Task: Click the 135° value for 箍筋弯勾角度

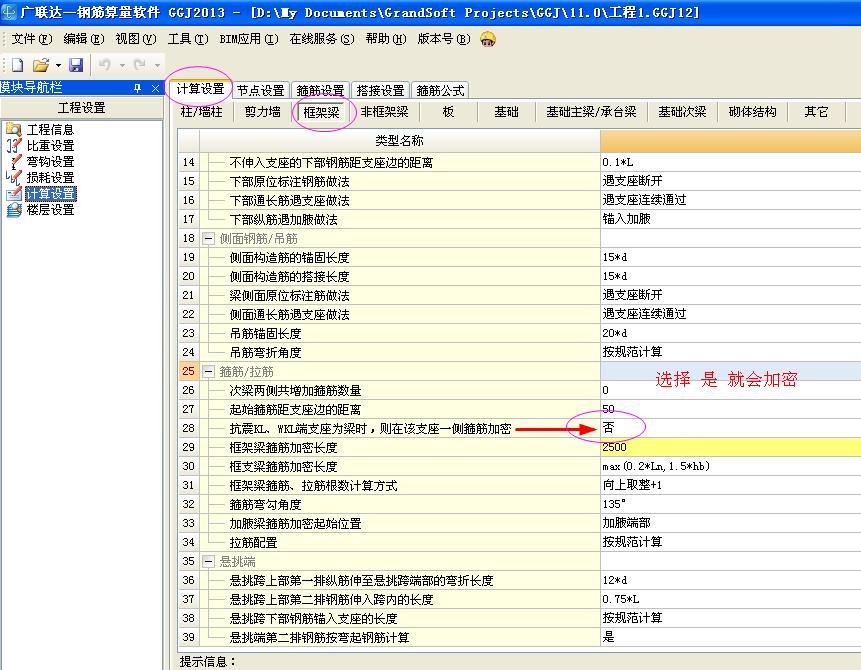Action: click(x=730, y=504)
